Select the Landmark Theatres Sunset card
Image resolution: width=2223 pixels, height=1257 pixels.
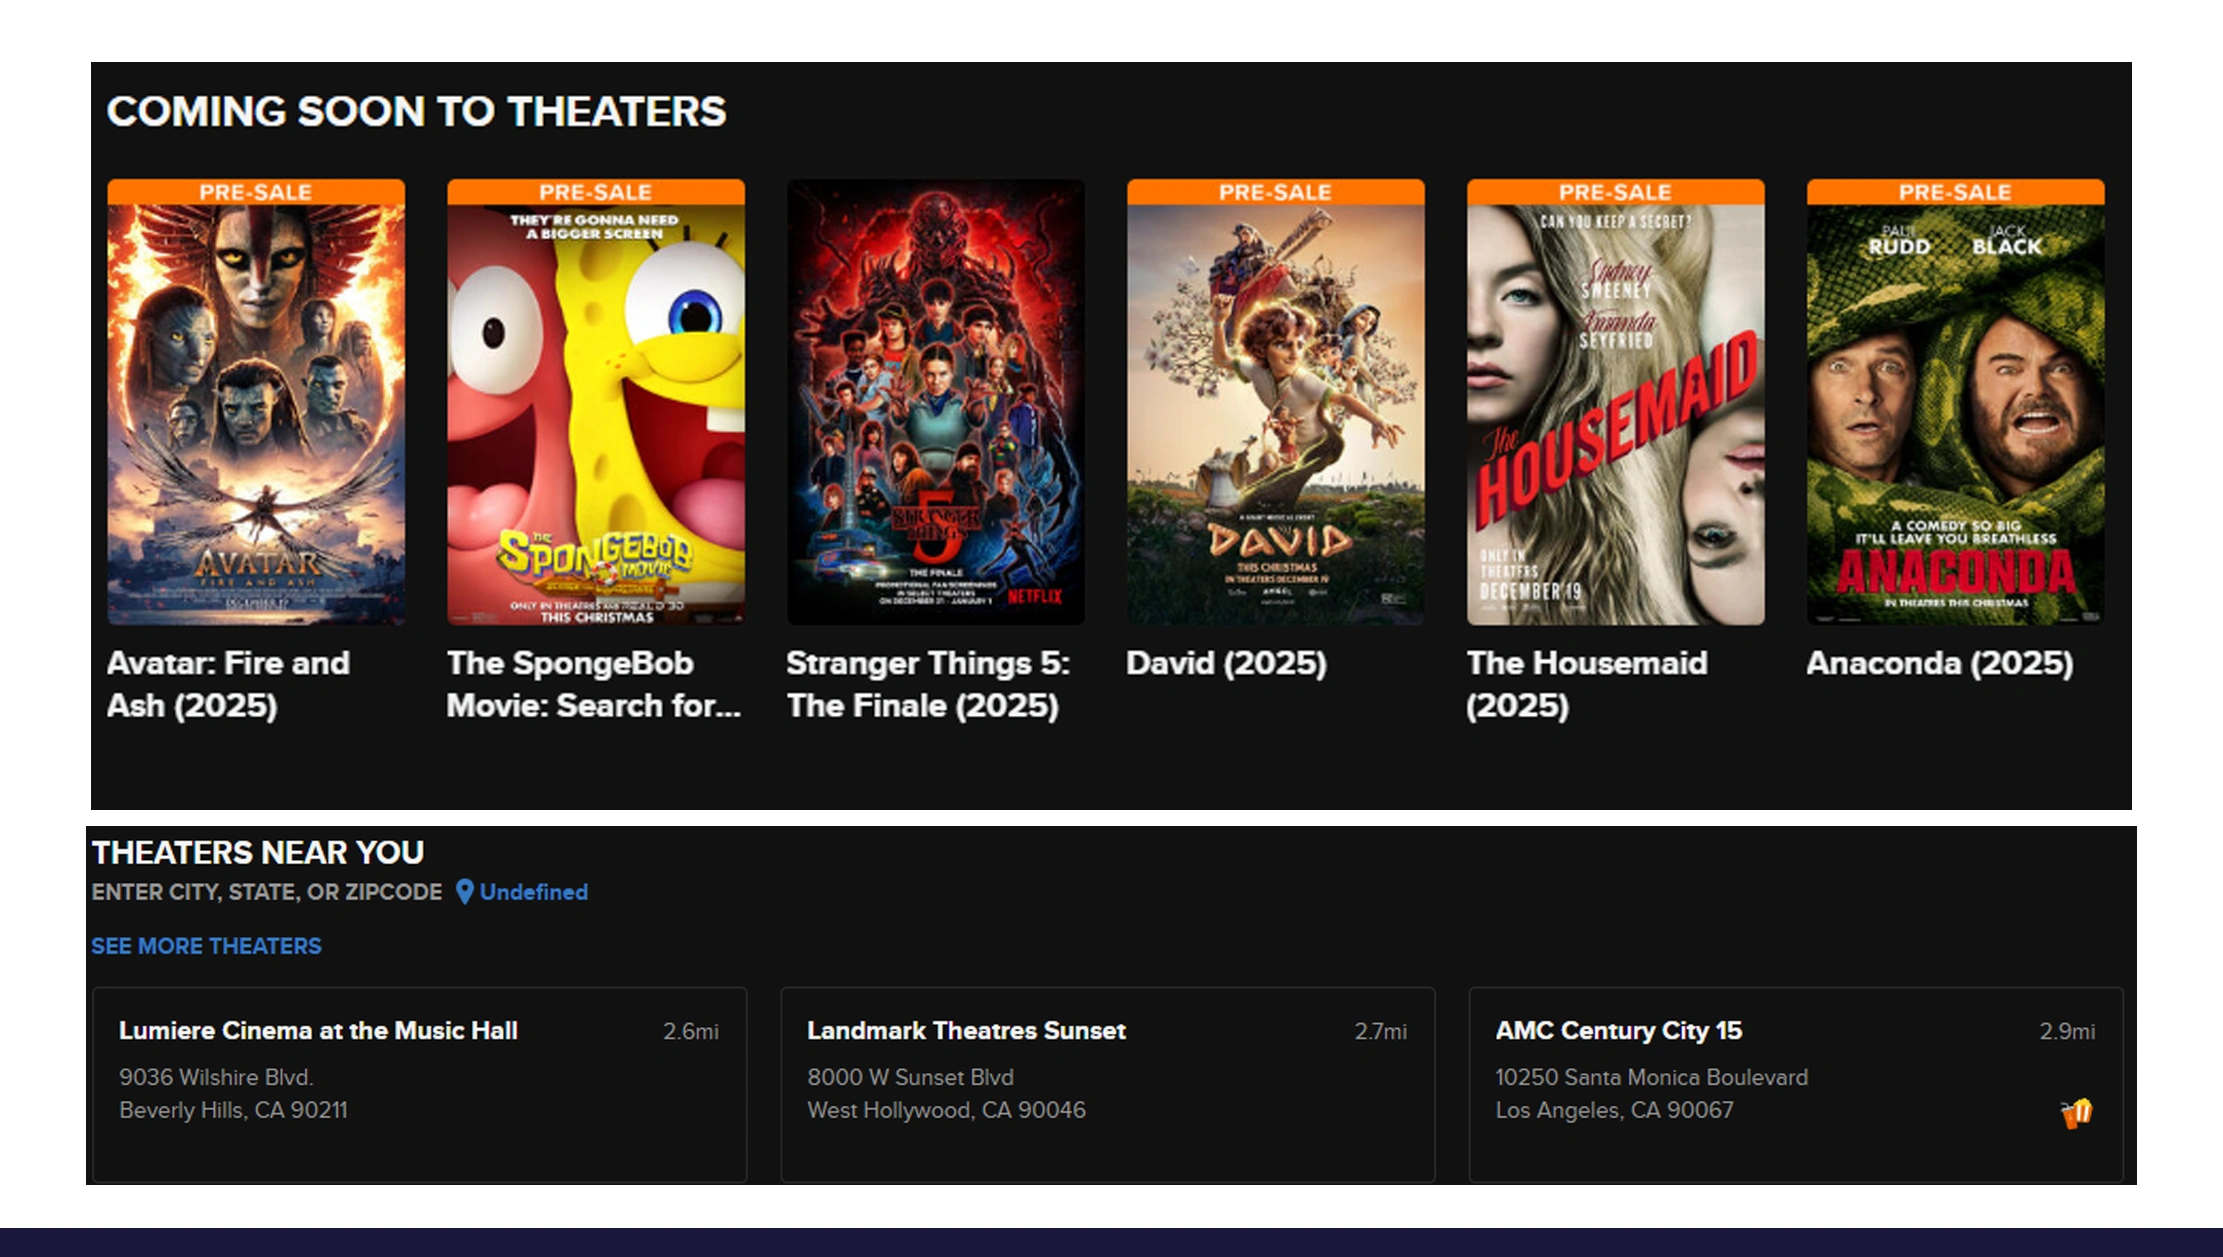1107,1084
